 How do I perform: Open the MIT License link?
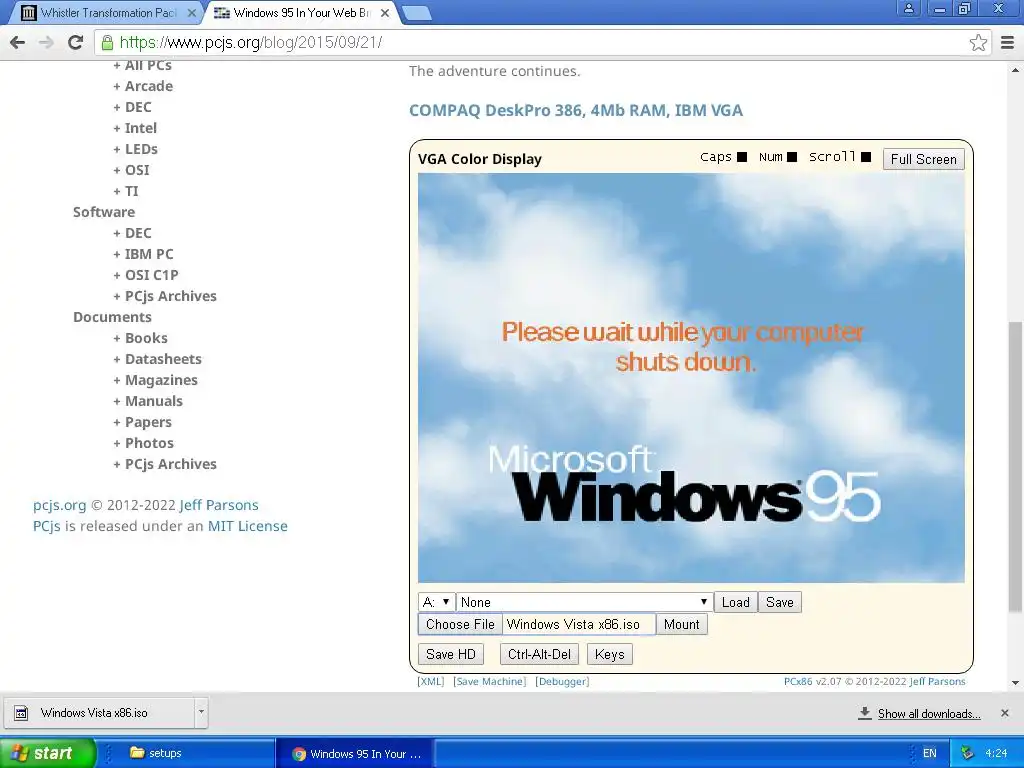[x=248, y=526]
